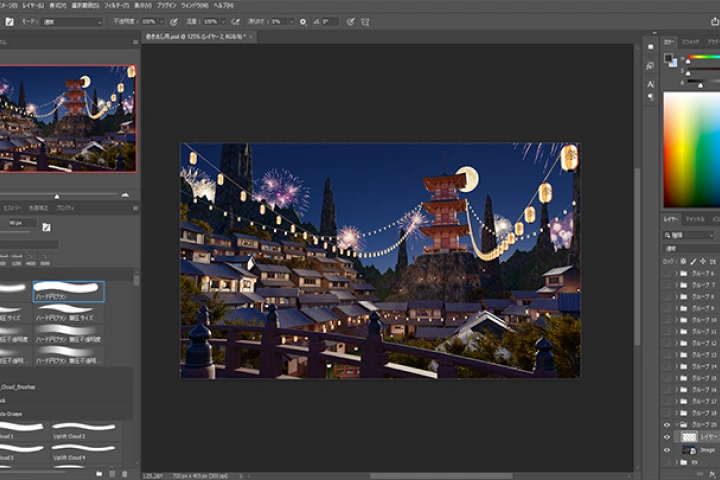Delete brush trash icon
720x480 pixels.
tap(124, 474)
